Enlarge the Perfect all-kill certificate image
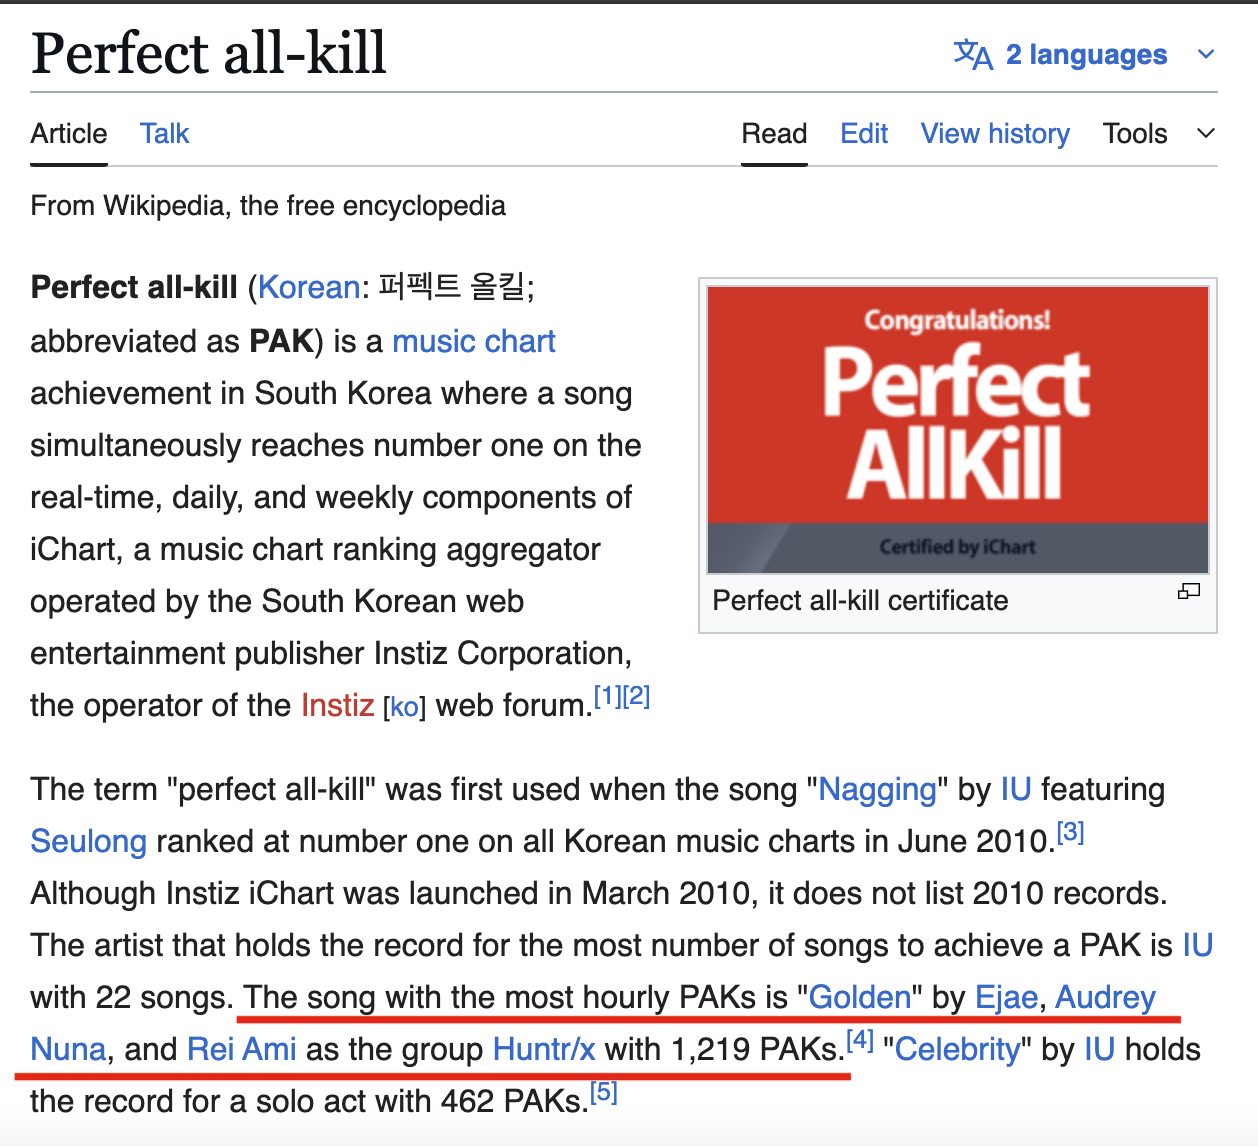Screen dimensions: 1258x1146 coord(1189,592)
